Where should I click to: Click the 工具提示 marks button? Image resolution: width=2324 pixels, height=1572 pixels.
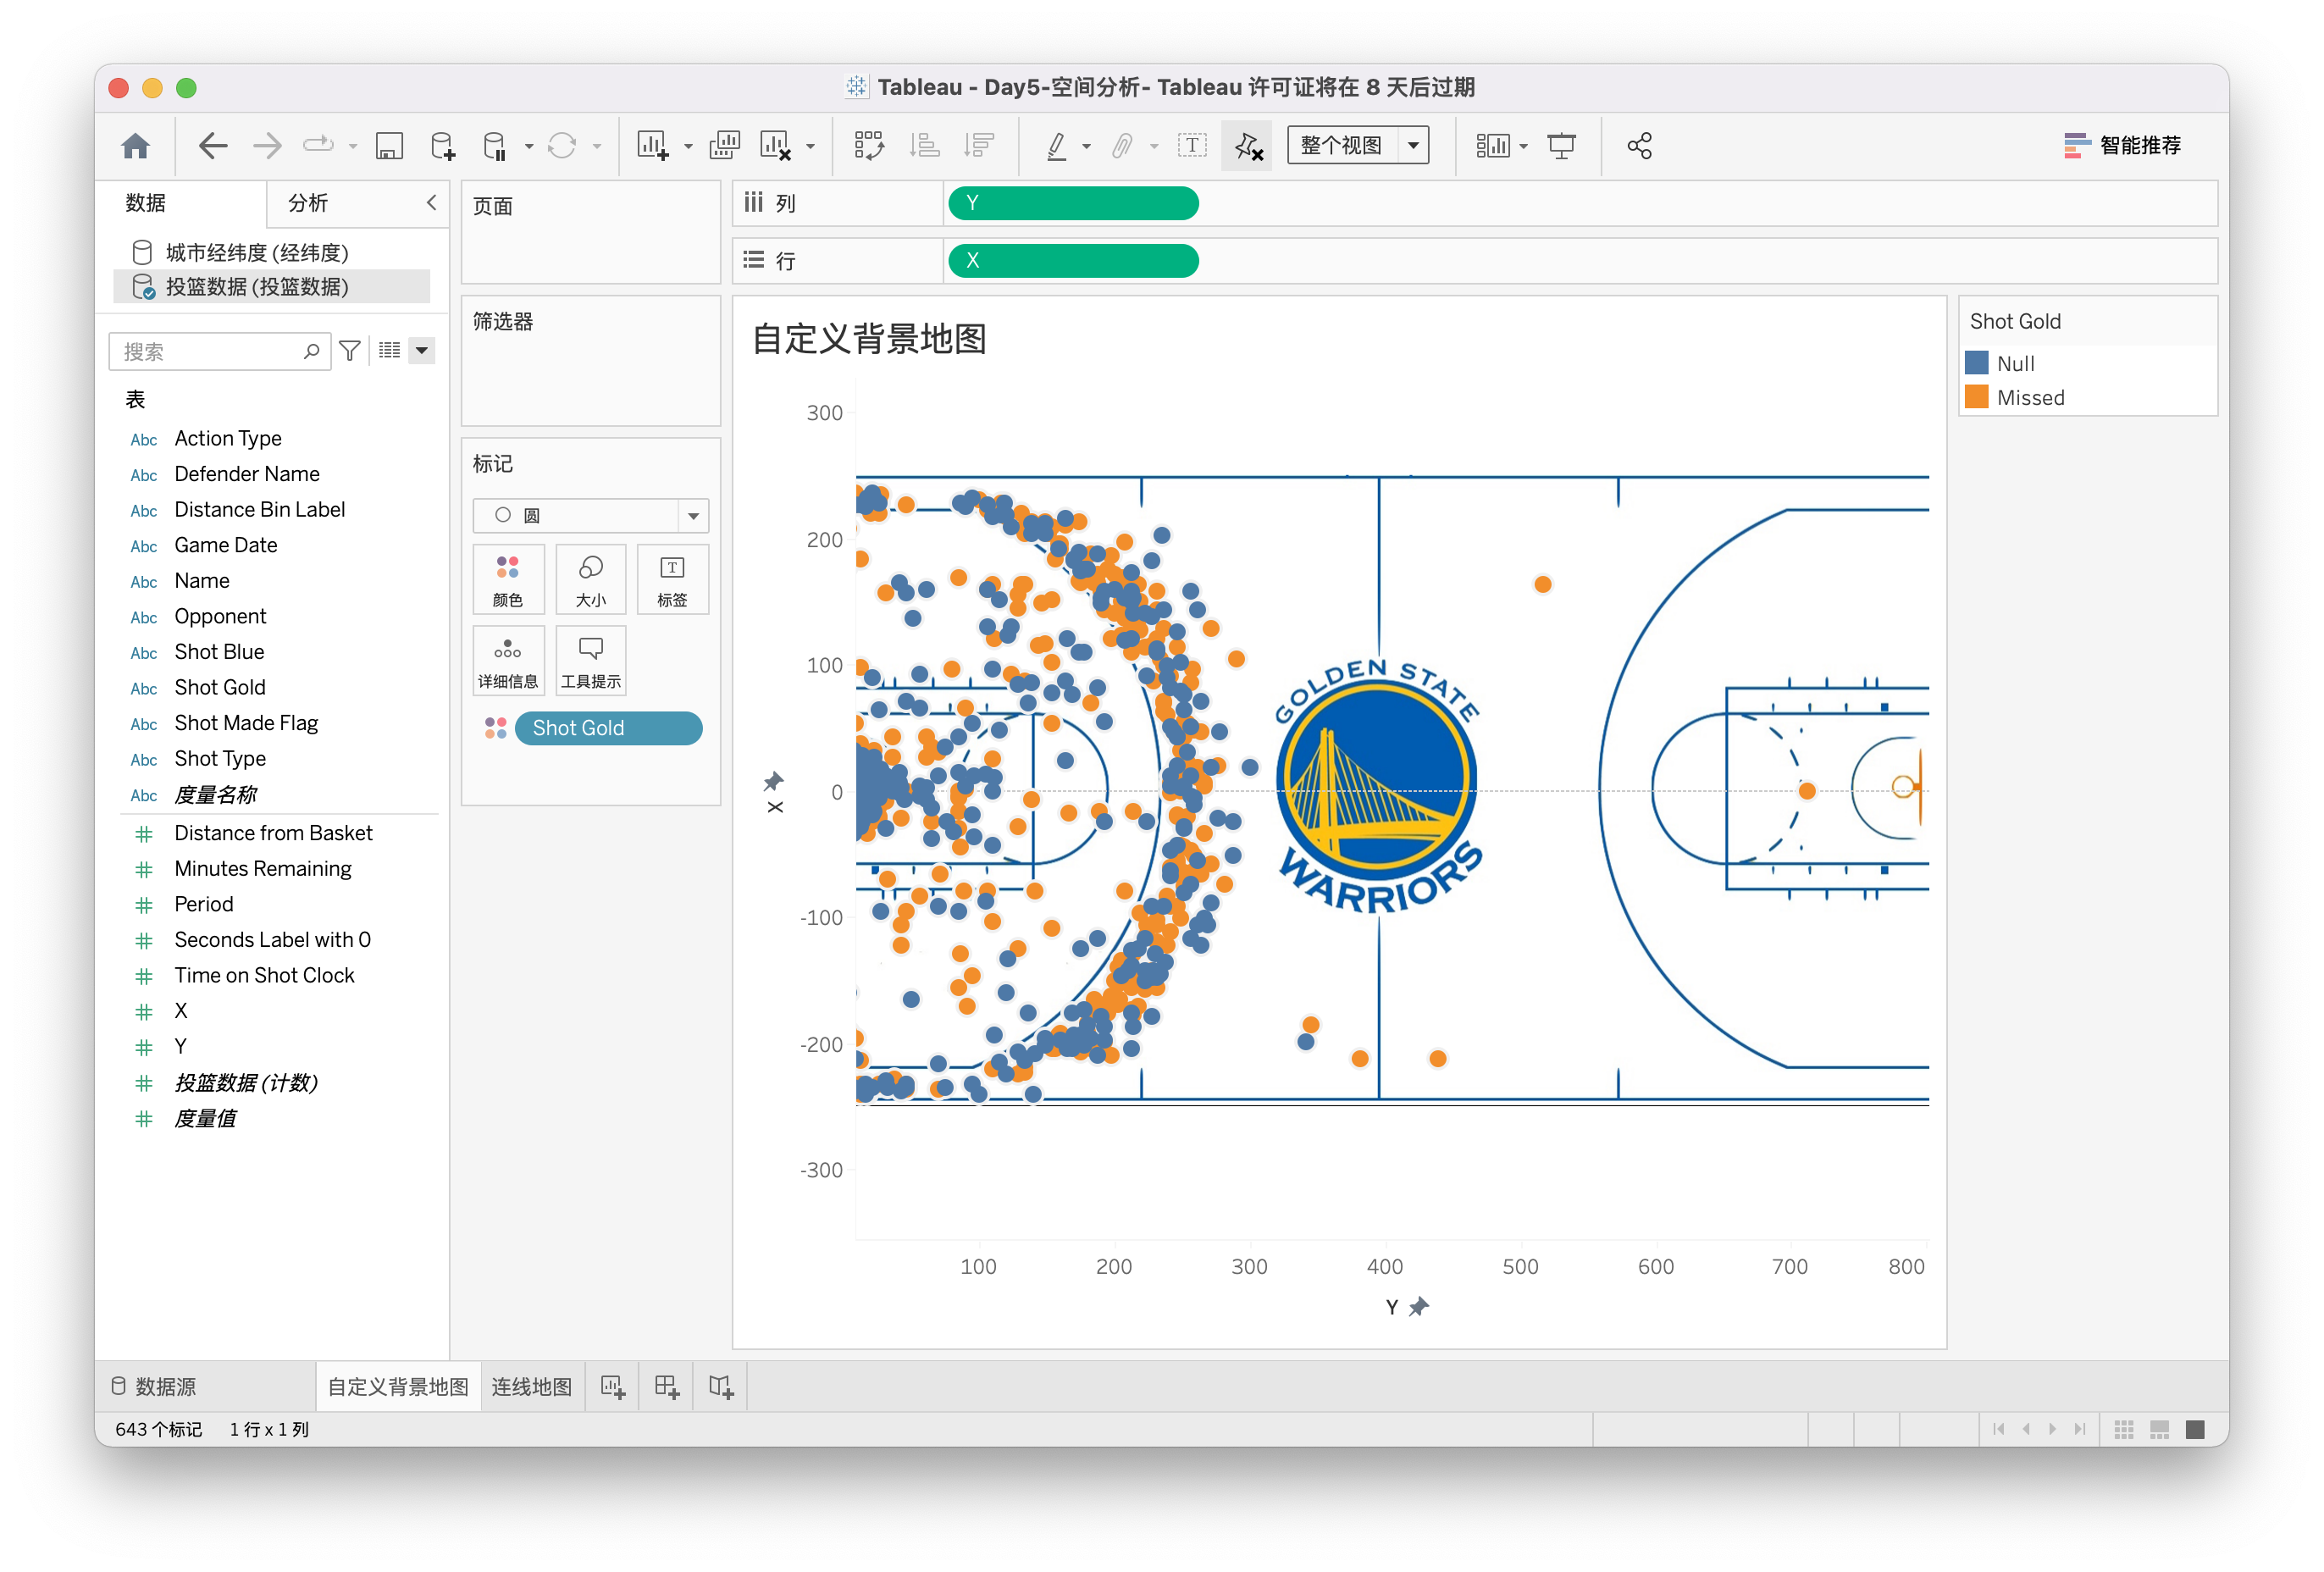tap(591, 661)
